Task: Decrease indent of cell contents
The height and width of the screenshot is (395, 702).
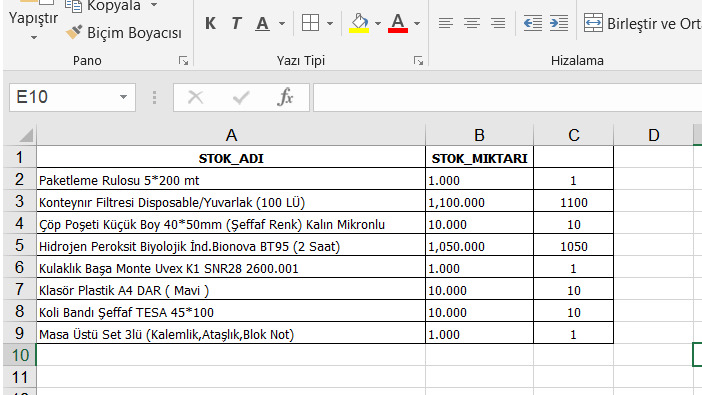Action: click(533, 23)
